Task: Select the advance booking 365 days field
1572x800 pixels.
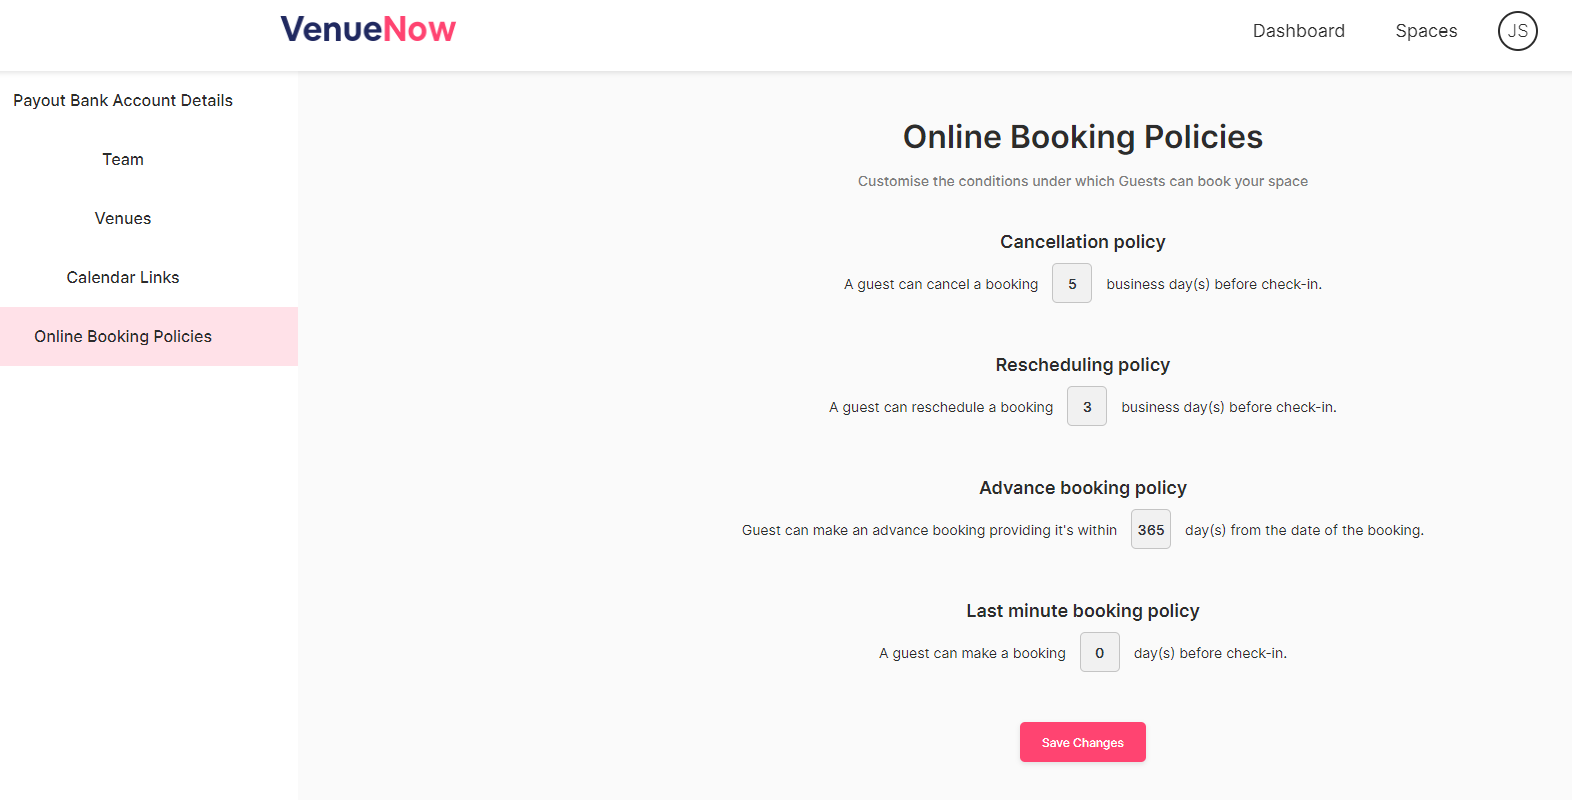Action: 1151,530
